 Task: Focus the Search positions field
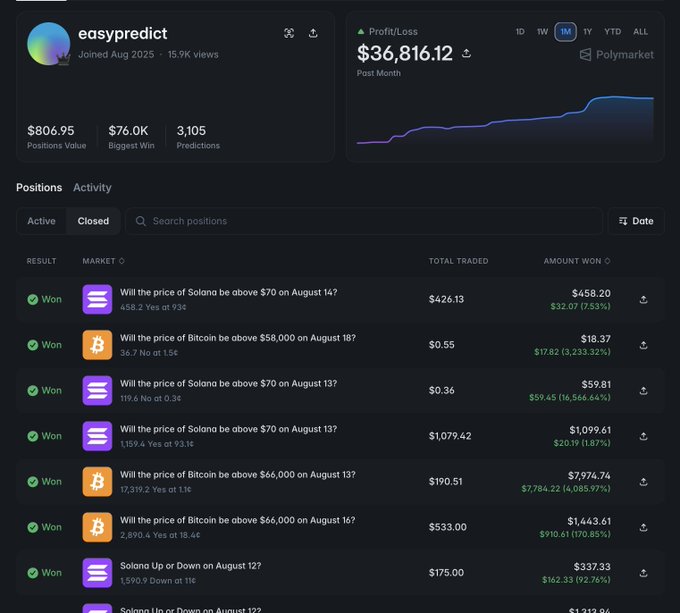364,221
